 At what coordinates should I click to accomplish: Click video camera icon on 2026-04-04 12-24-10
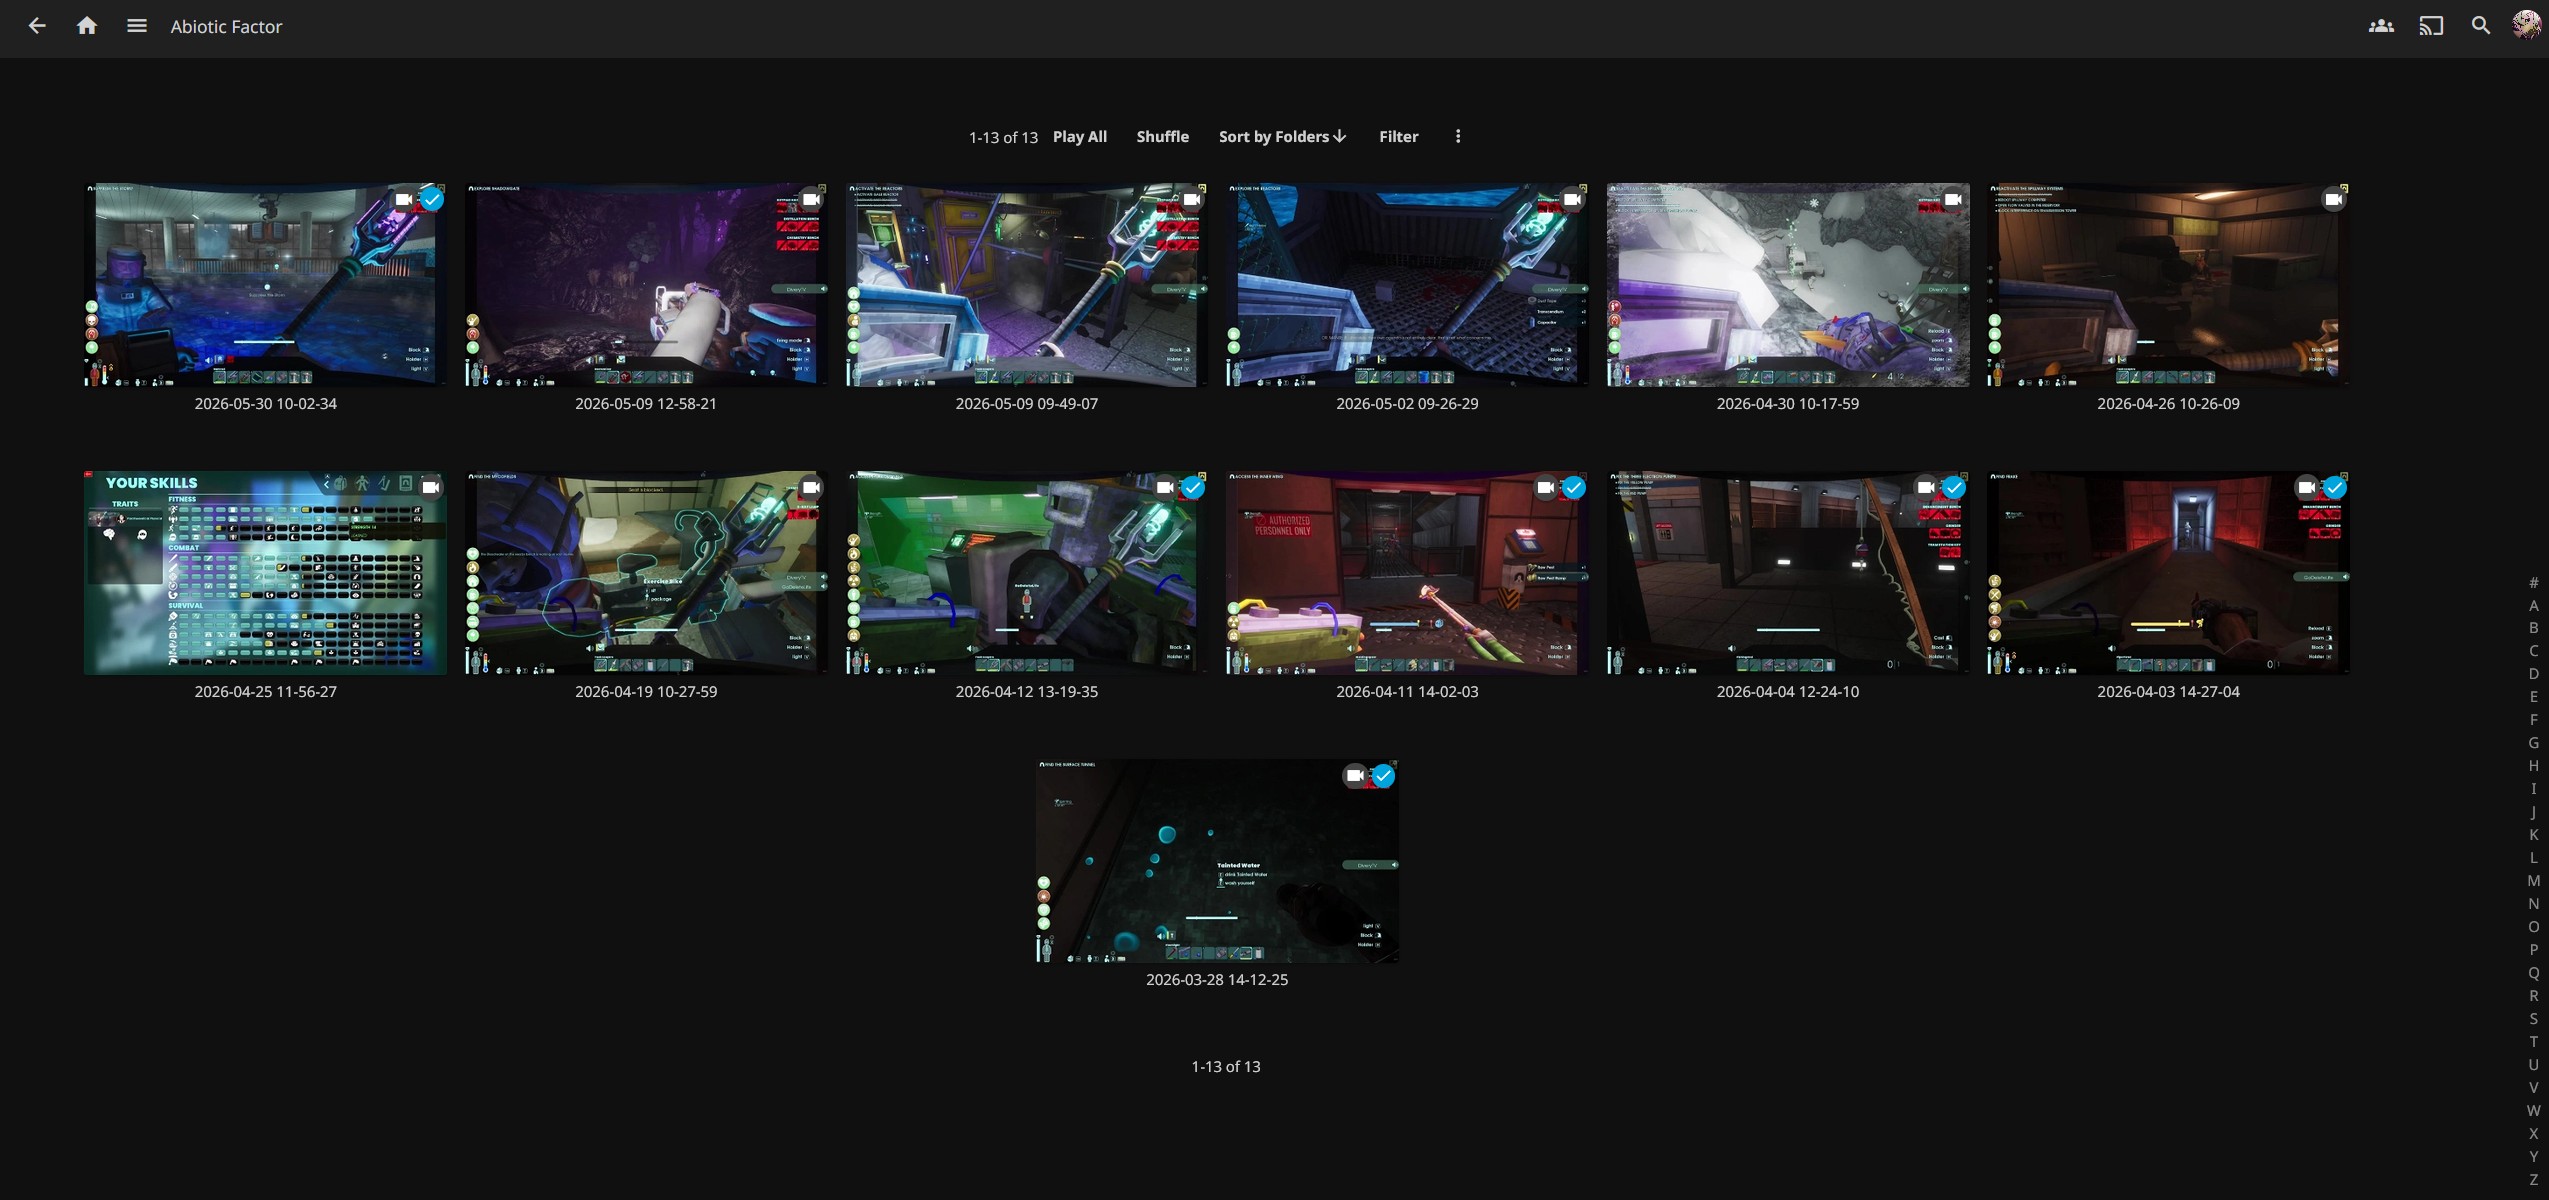coord(1925,487)
